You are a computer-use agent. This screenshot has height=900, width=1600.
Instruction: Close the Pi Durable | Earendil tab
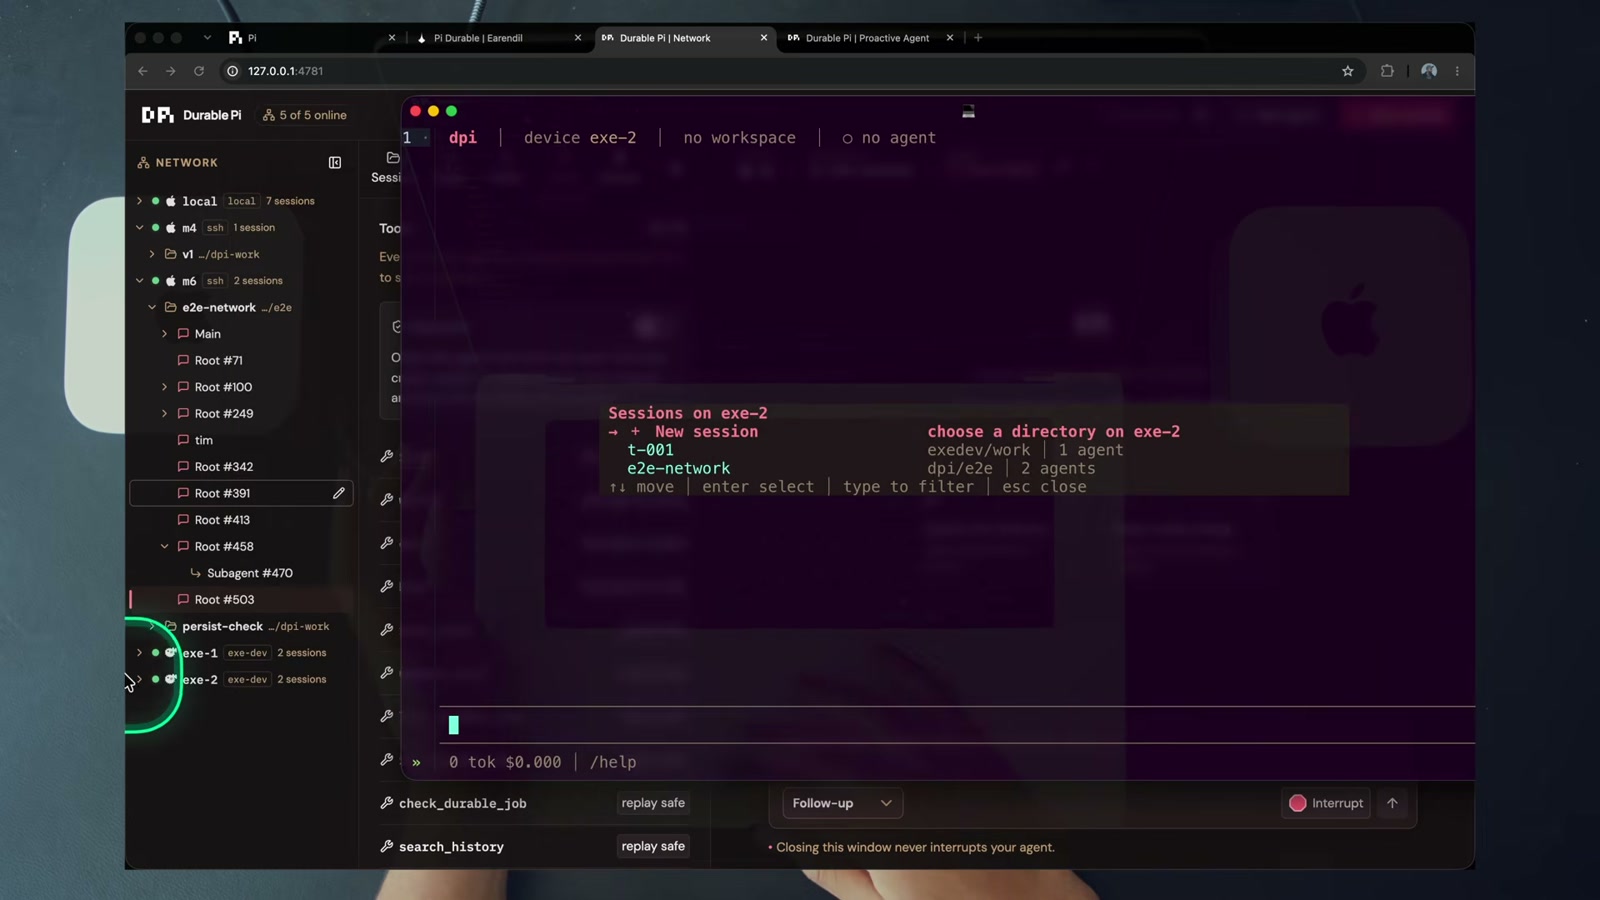pyautogui.click(x=577, y=38)
